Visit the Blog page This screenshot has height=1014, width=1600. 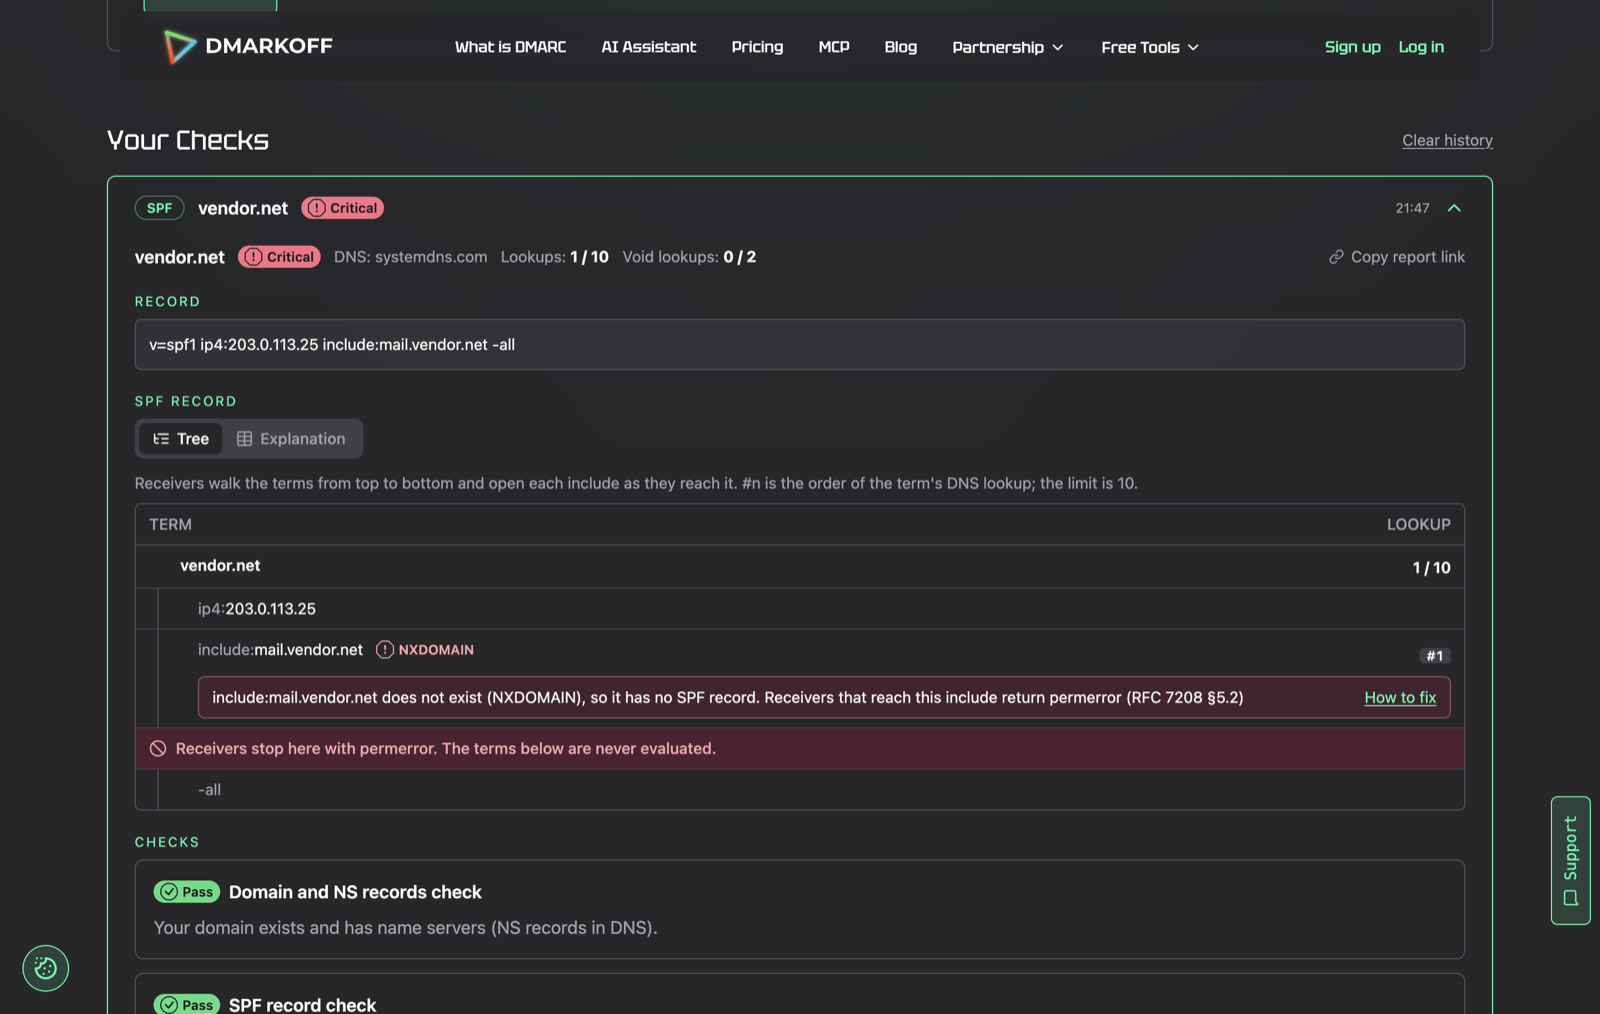click(900, 47)
